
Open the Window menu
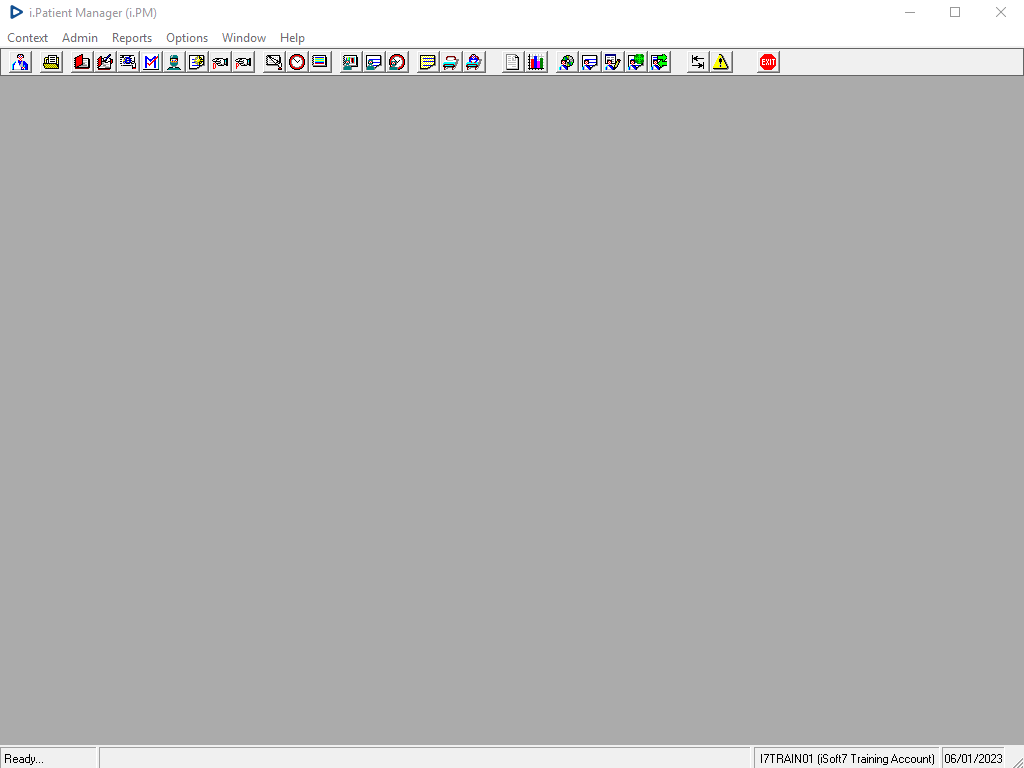click(x=244, y=38)
